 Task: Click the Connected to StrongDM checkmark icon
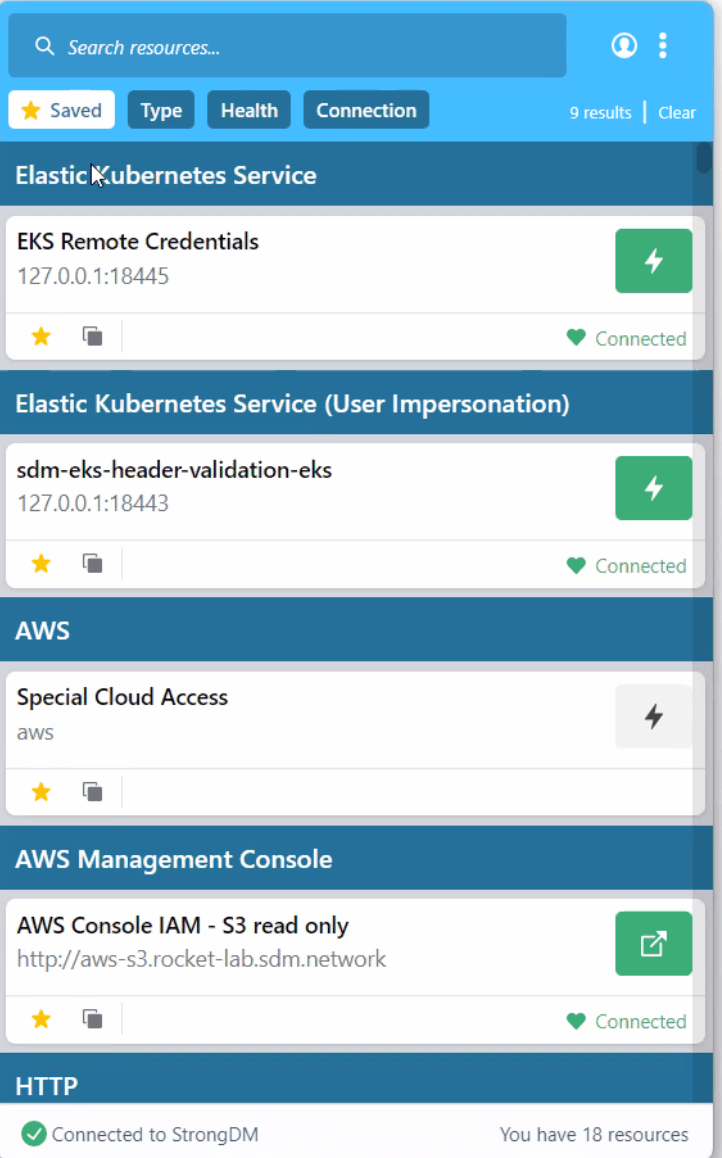[33, 1134]
